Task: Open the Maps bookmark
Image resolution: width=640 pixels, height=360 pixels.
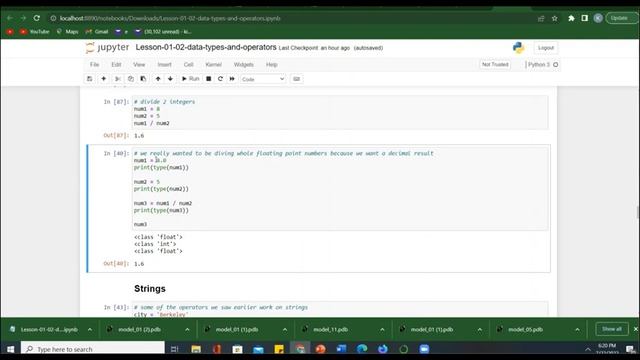Action: click(x=67, y=31)
